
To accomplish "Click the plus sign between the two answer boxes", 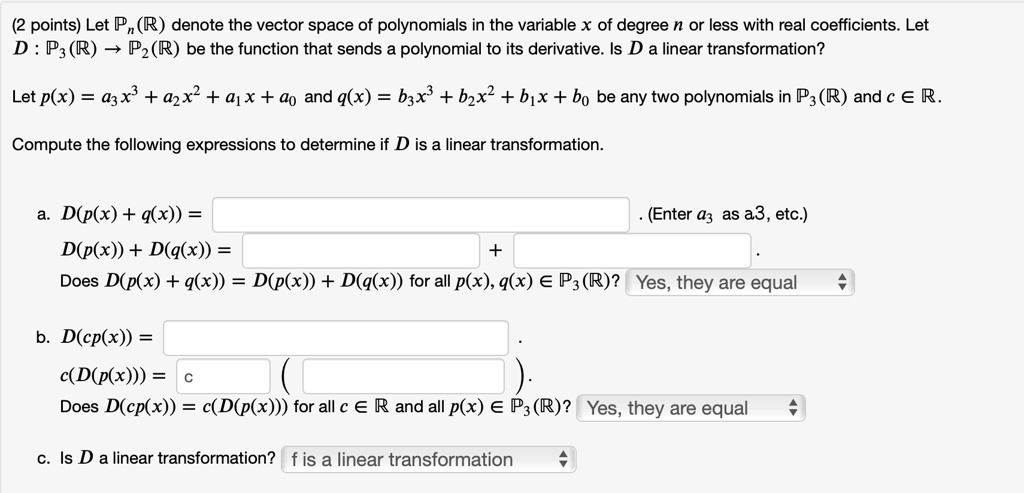I will pyautogui.click(x=497, y=250).
